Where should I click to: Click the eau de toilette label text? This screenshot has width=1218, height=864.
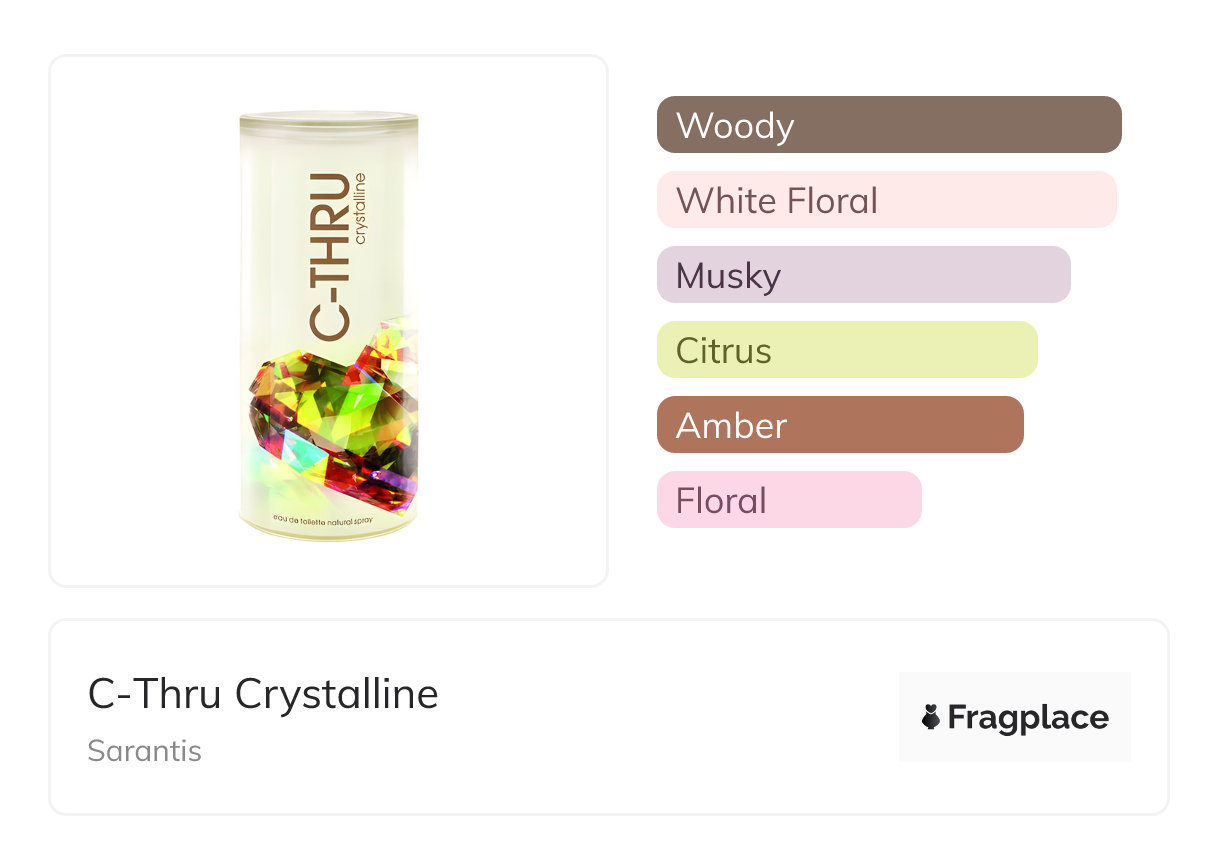(332, 520)
